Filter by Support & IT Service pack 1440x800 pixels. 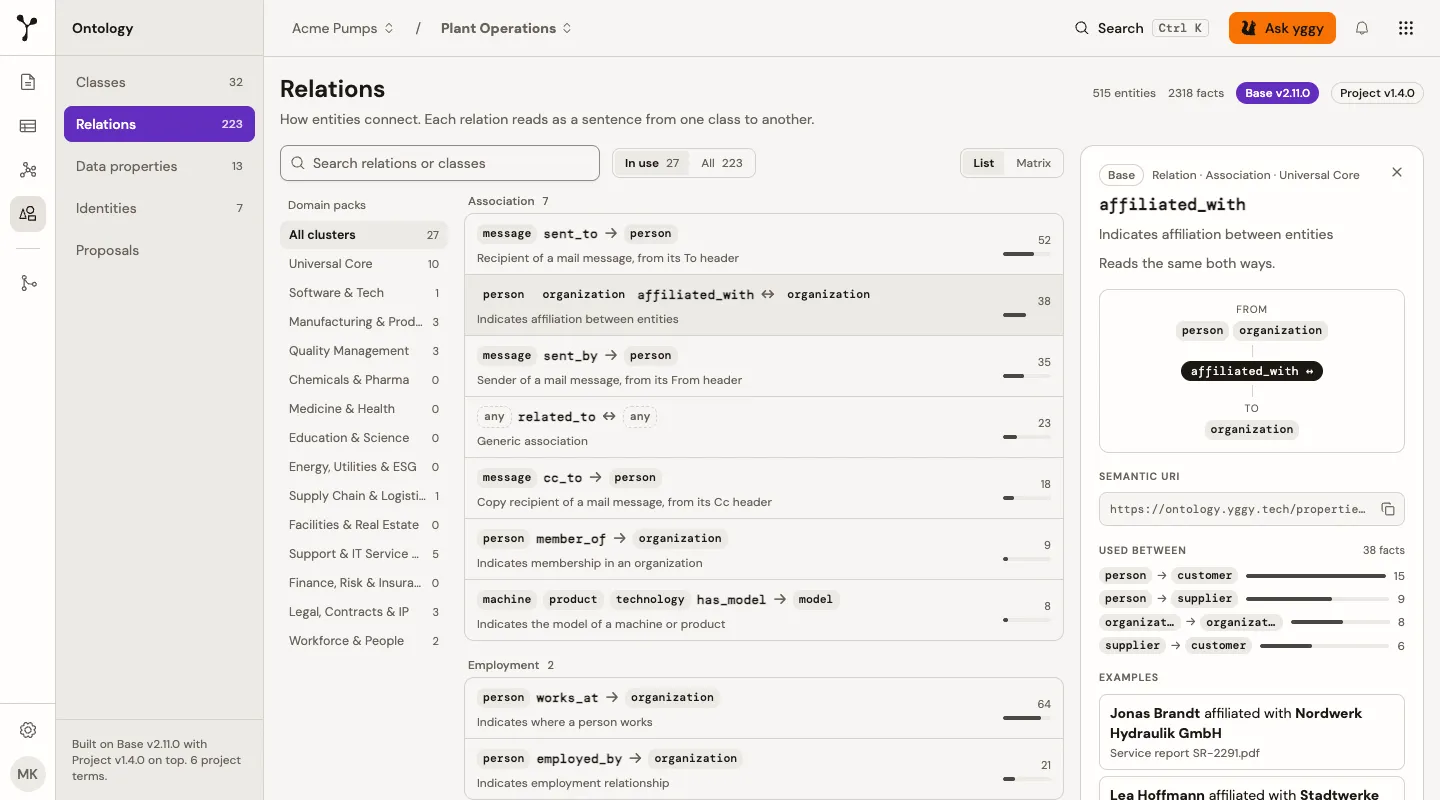(x=364, y=554)
